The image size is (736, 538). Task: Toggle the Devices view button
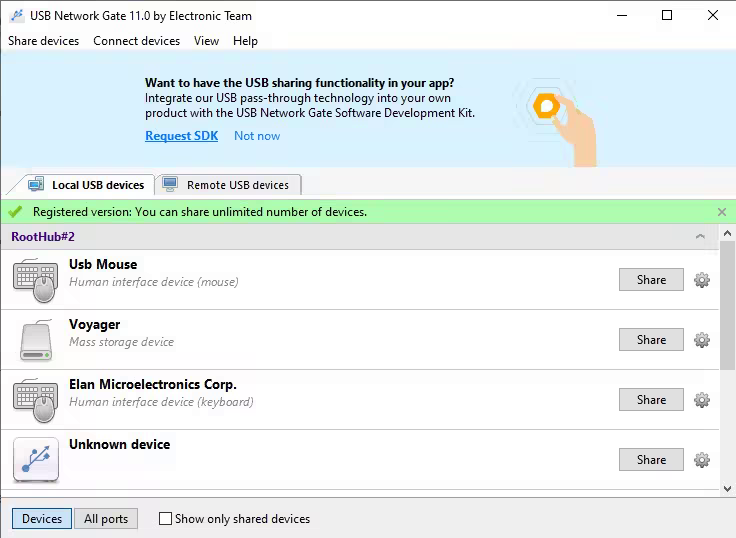[42, 519]
